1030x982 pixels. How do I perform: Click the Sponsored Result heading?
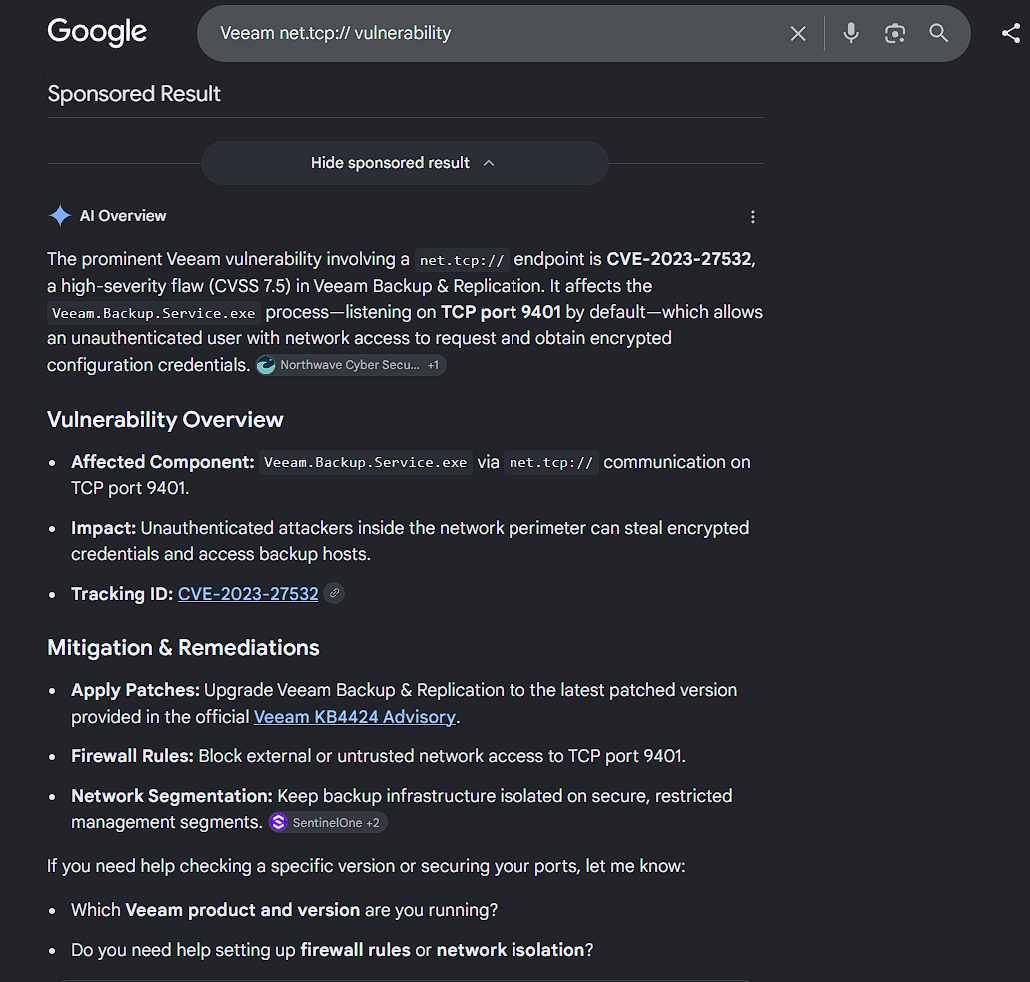point(134,94)
